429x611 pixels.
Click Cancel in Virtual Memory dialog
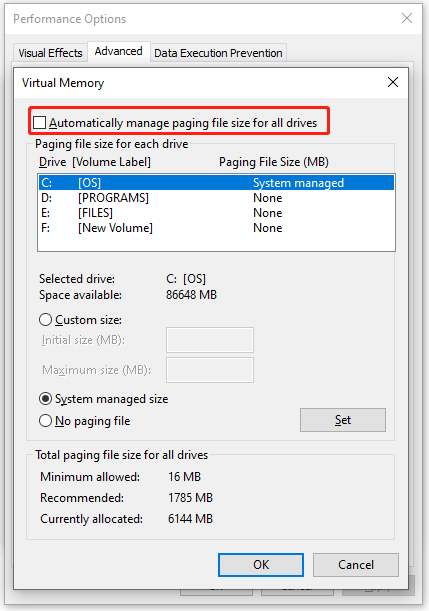click(x=356, y=565)
